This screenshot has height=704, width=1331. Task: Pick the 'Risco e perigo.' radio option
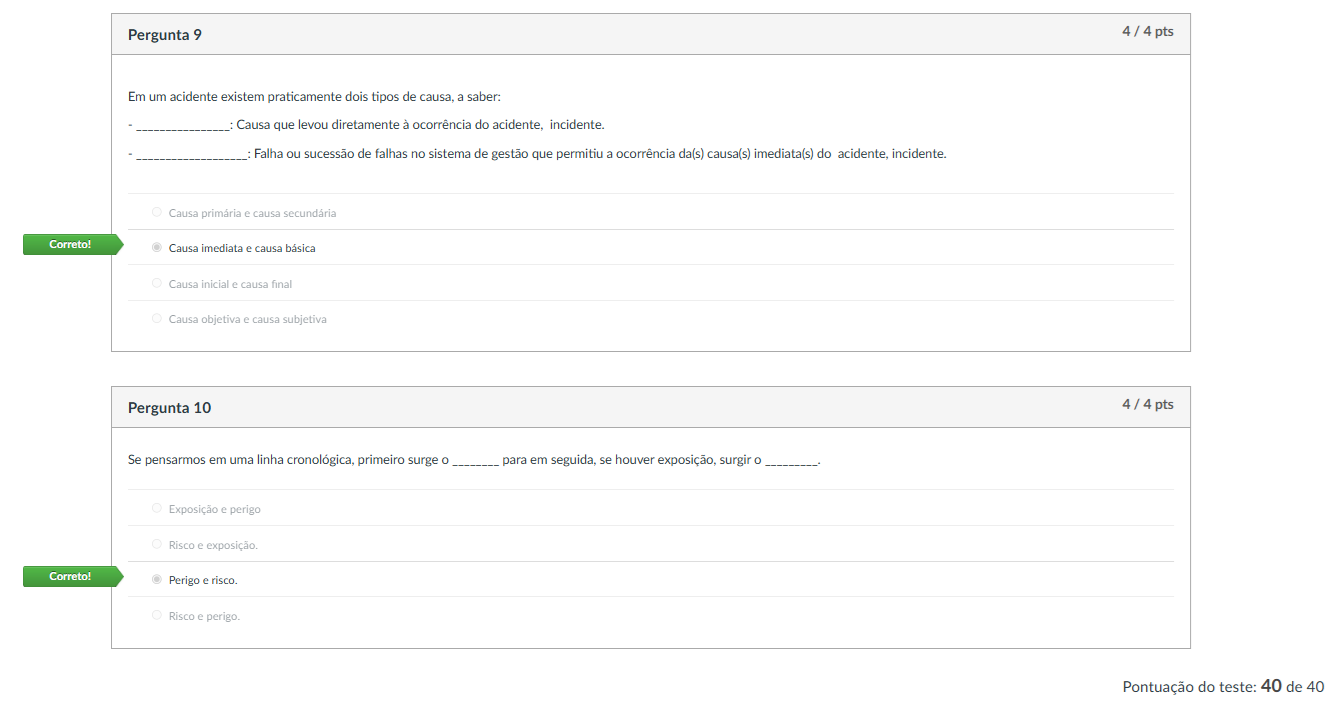157,615
